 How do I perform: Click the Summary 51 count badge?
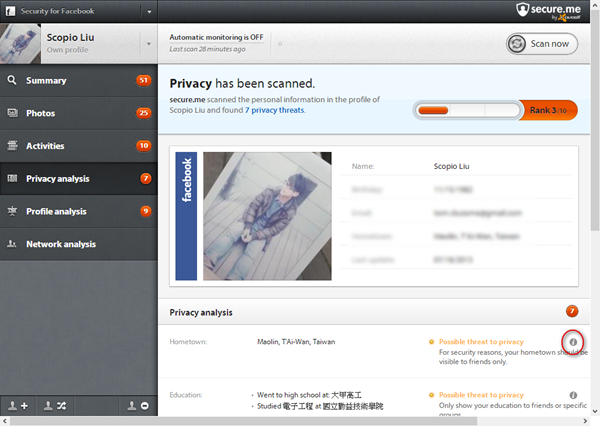(x=143, y=80)
